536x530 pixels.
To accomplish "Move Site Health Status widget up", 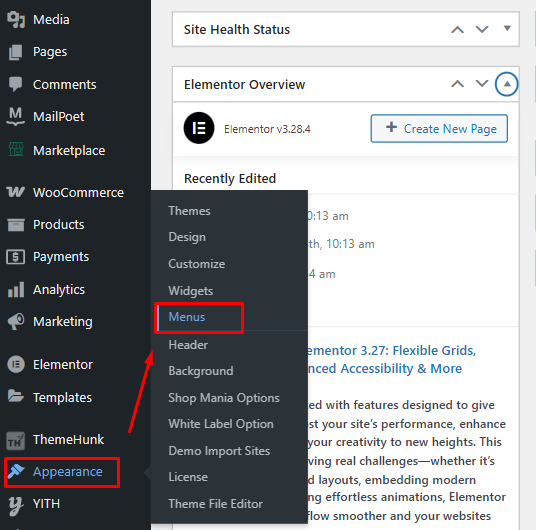I will [x=457, y=29].
